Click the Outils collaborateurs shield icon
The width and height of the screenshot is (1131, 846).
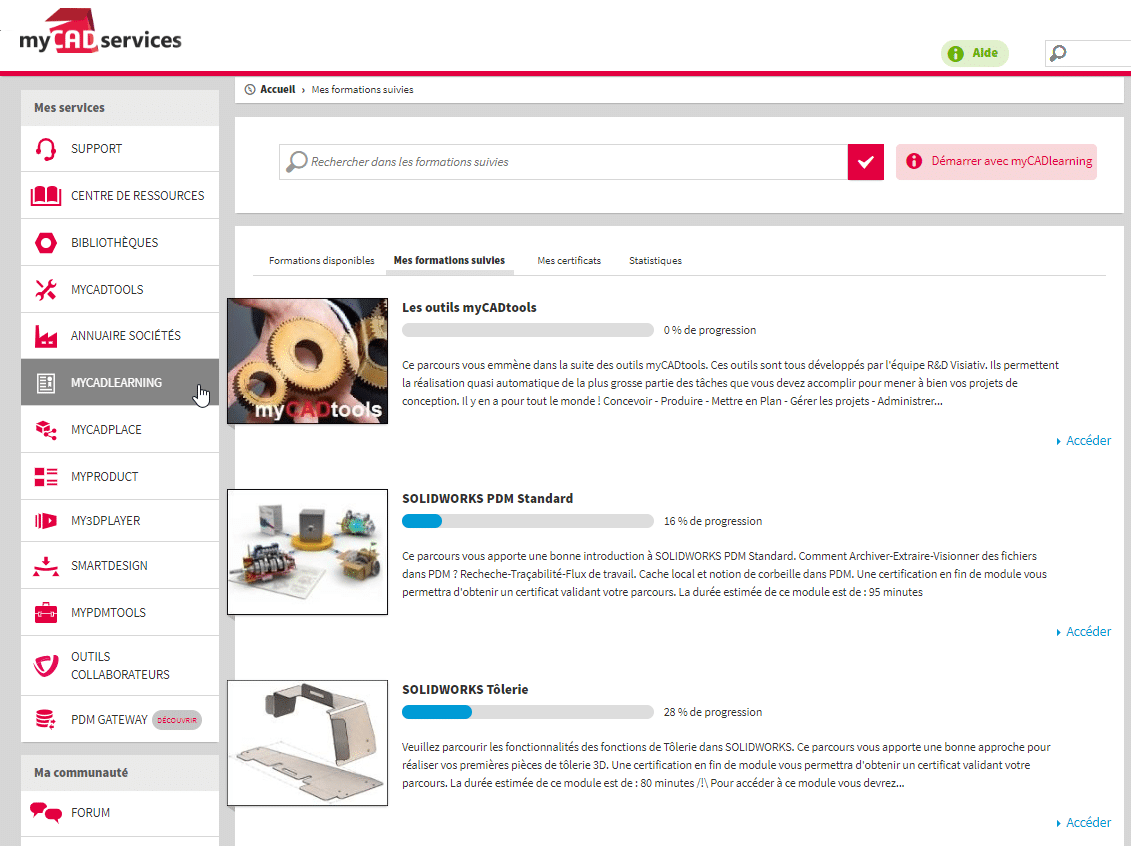click(45, 665)
